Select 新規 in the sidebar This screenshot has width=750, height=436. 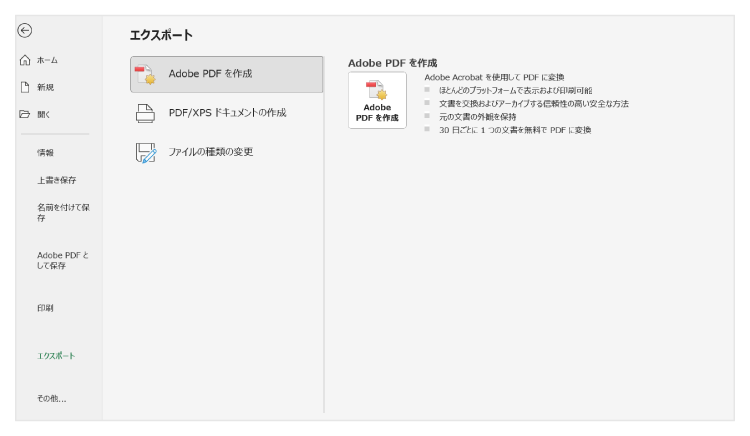point(45,87)
